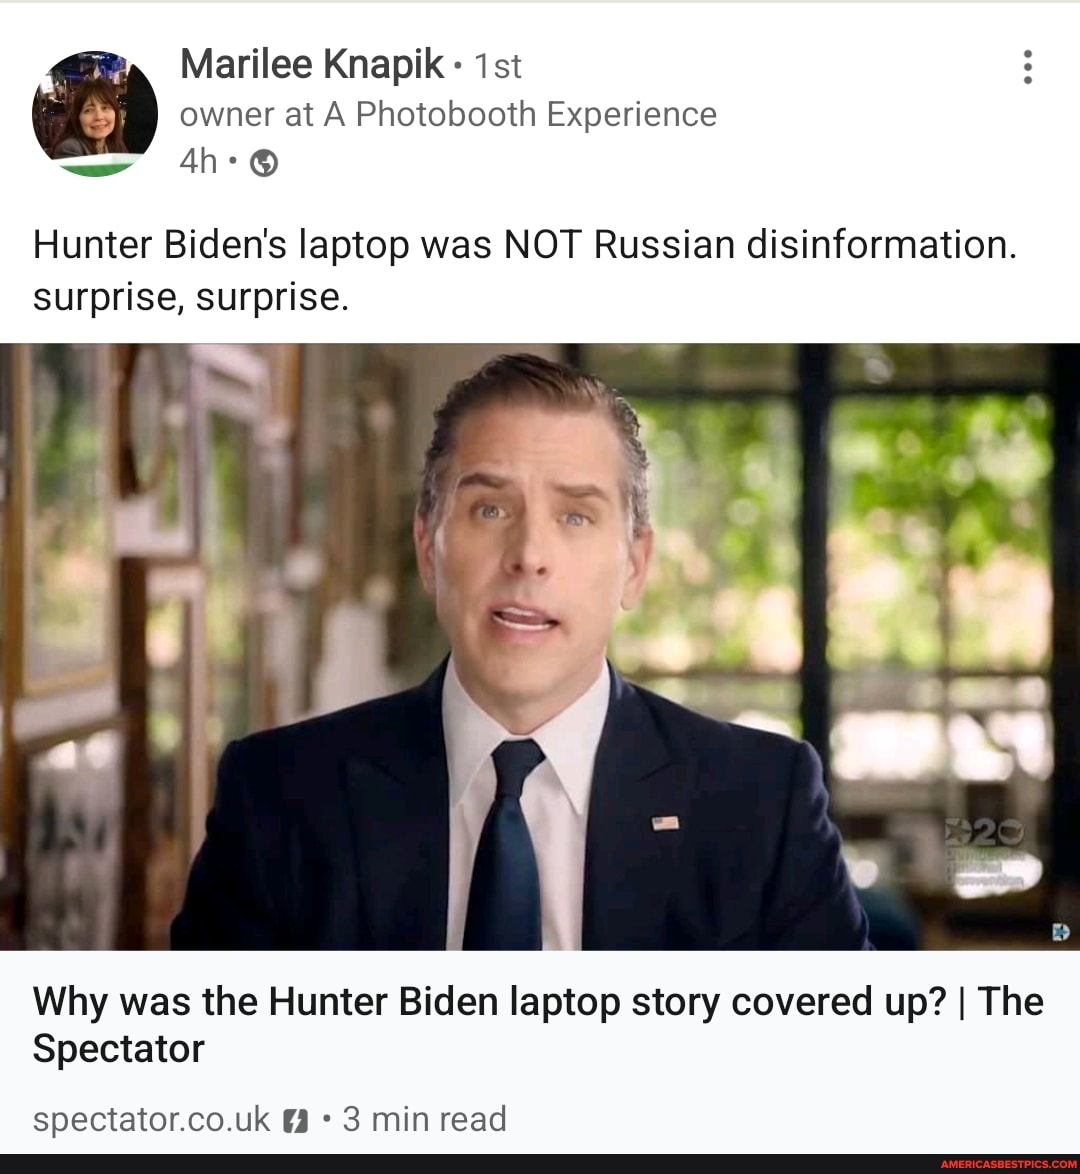Click the "1st" connection degree label

click(498, 66)
